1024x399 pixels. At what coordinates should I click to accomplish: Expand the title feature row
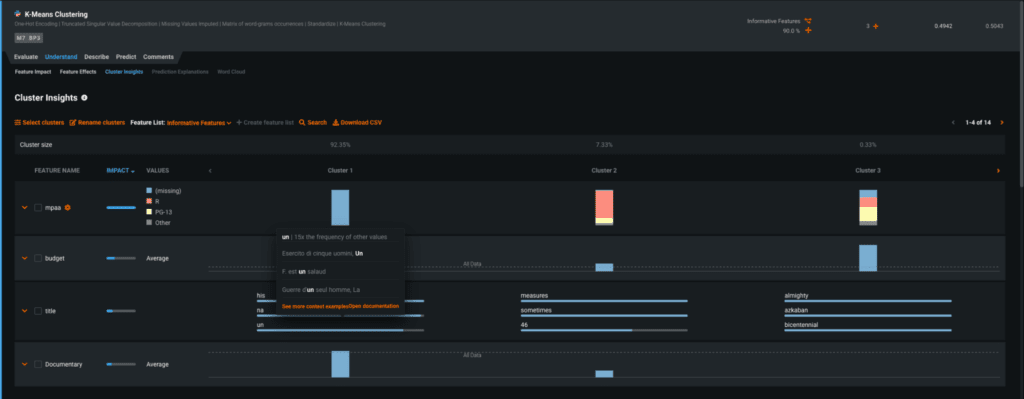point(25,311)
